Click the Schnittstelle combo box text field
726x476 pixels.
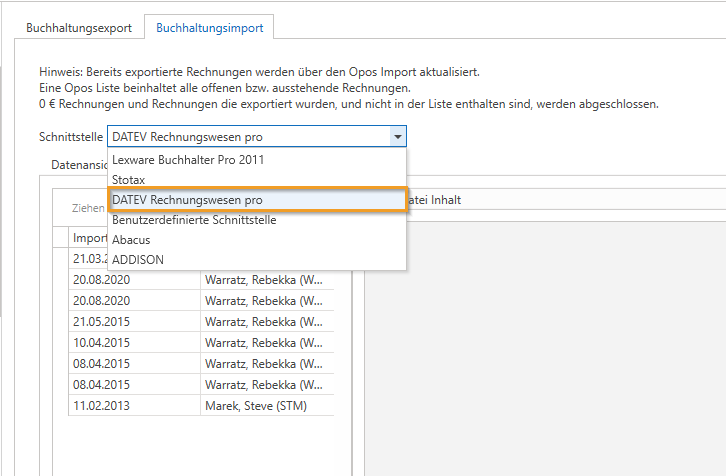coord(248,137)
